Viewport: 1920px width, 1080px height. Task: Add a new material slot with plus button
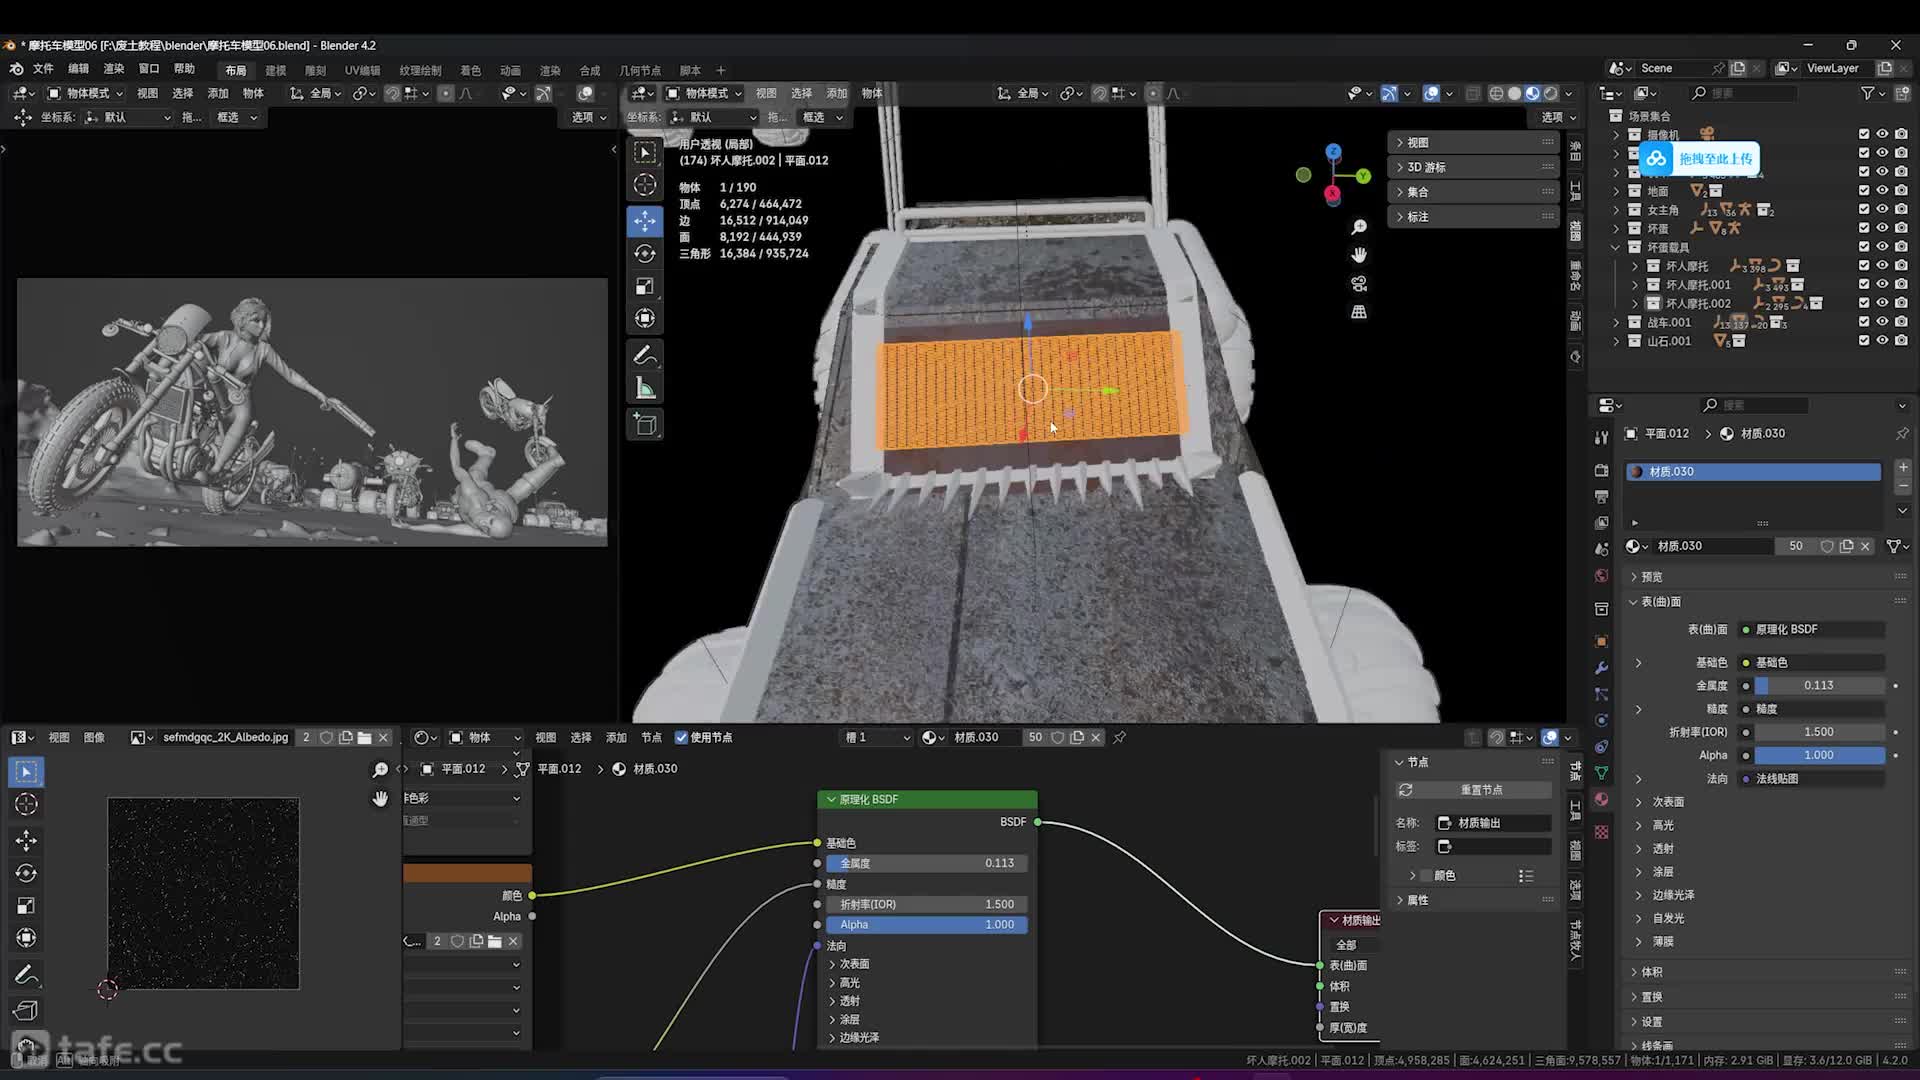coord(1902,467)
